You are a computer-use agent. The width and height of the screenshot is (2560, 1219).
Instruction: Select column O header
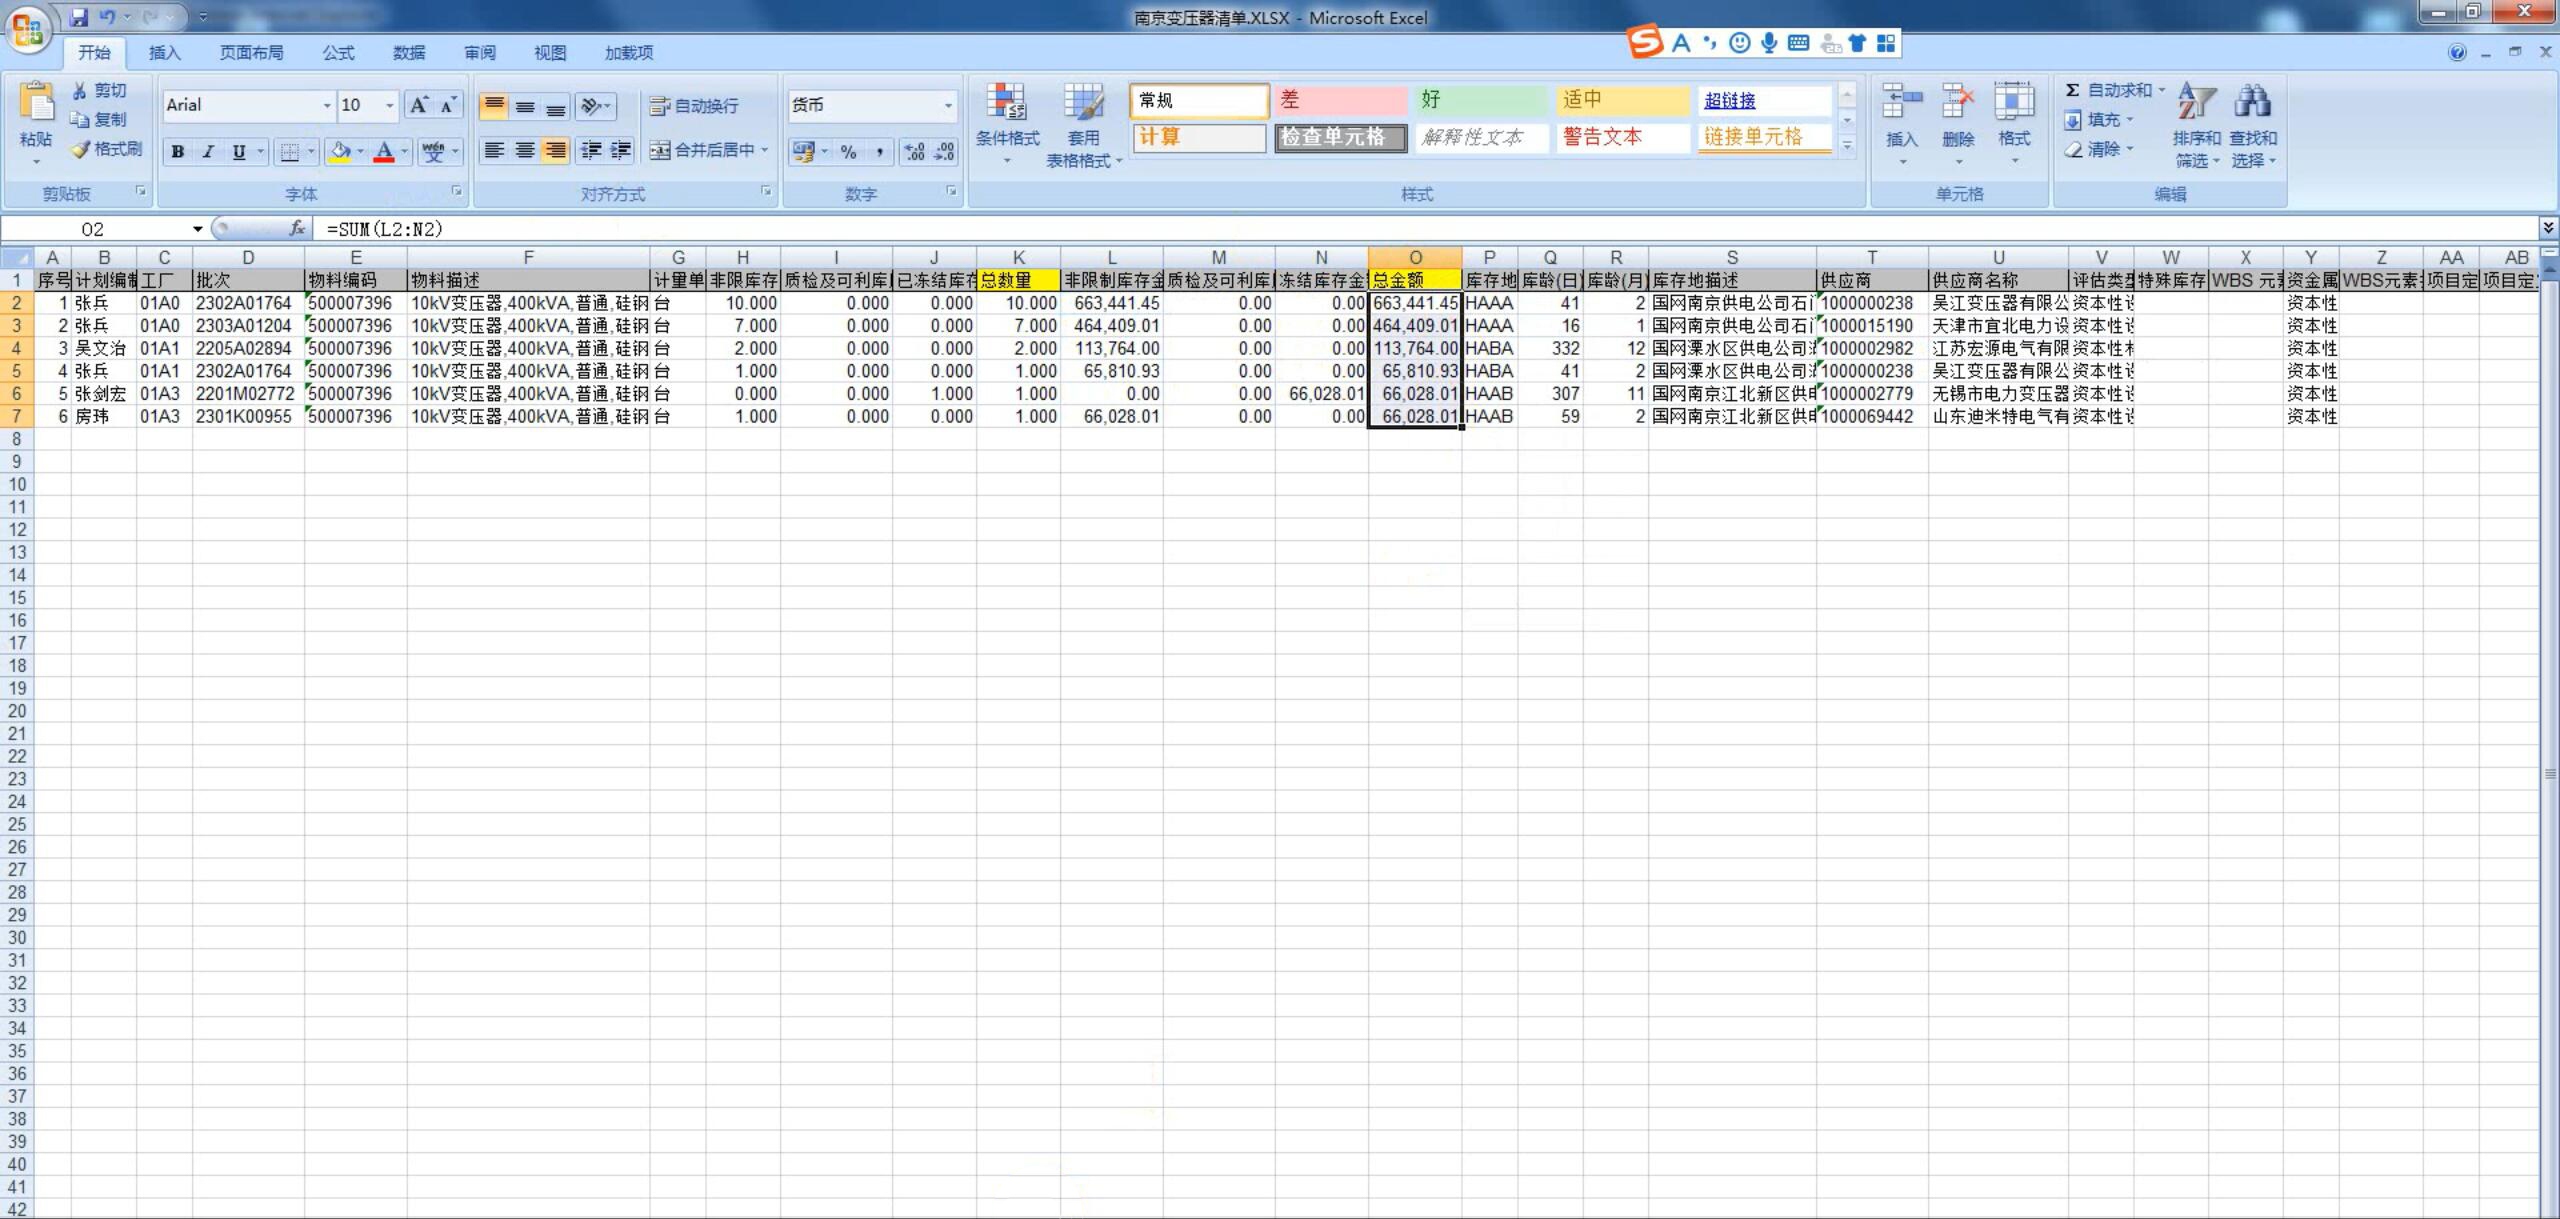coord(1414,257)
